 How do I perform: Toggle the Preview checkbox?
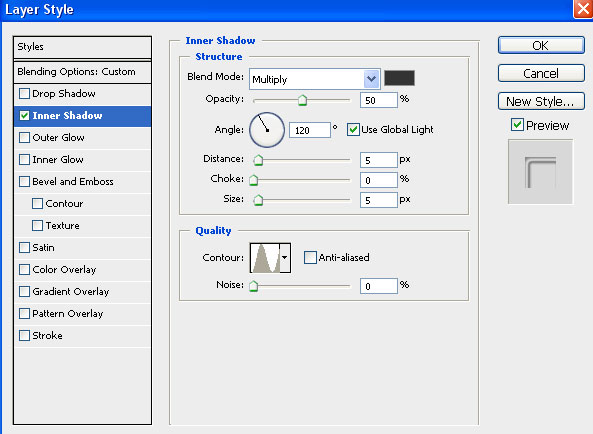(x=517, y=124)
